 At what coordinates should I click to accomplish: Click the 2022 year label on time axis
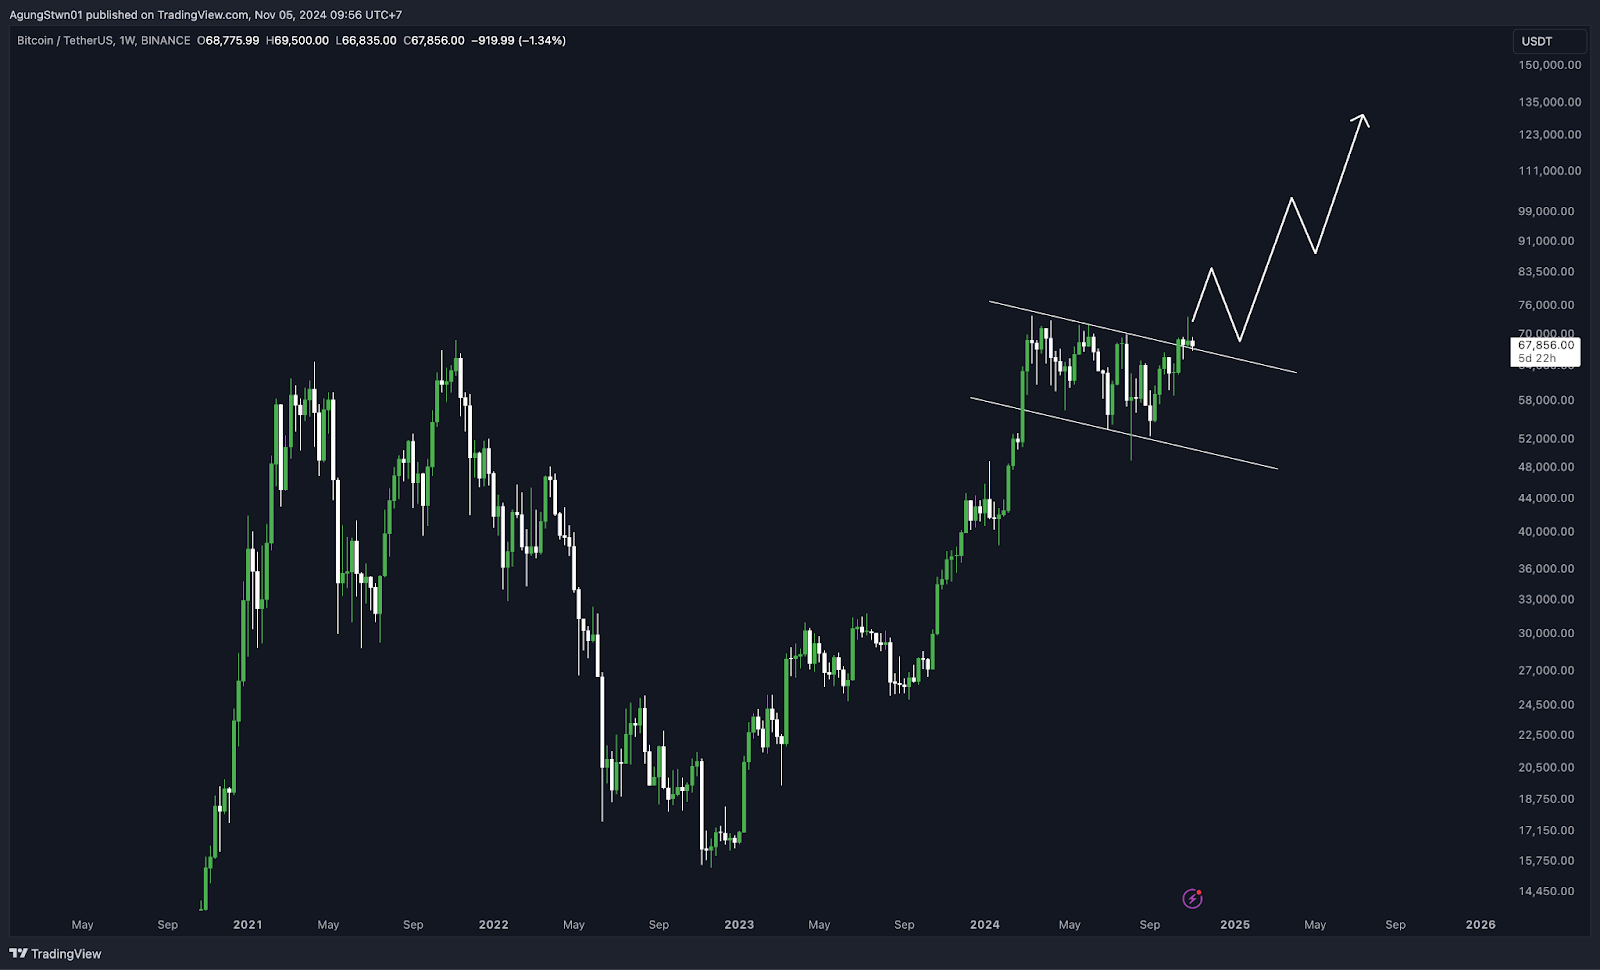(x=494, y=925)
